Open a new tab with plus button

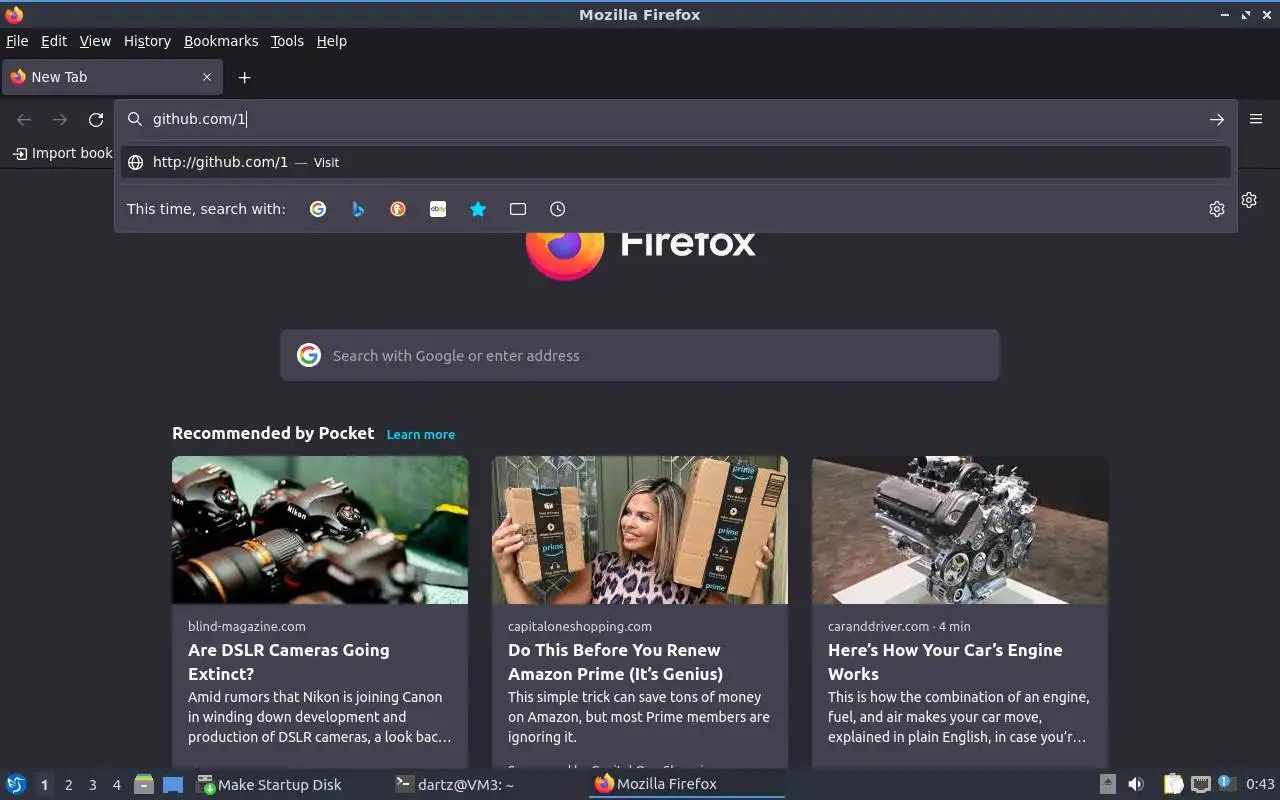click(x=244, y=77)
